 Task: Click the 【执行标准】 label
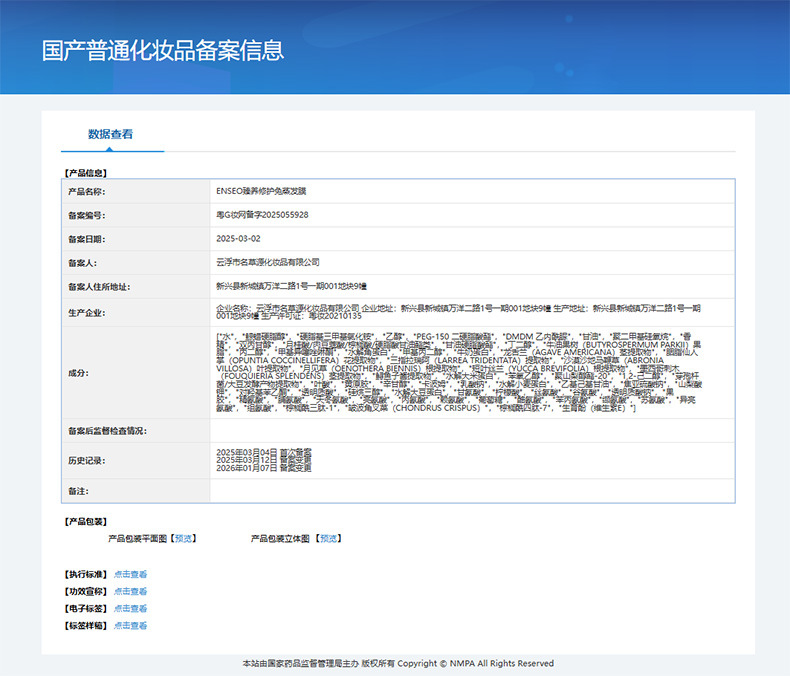pyautogui.click(x=86, y=574)
